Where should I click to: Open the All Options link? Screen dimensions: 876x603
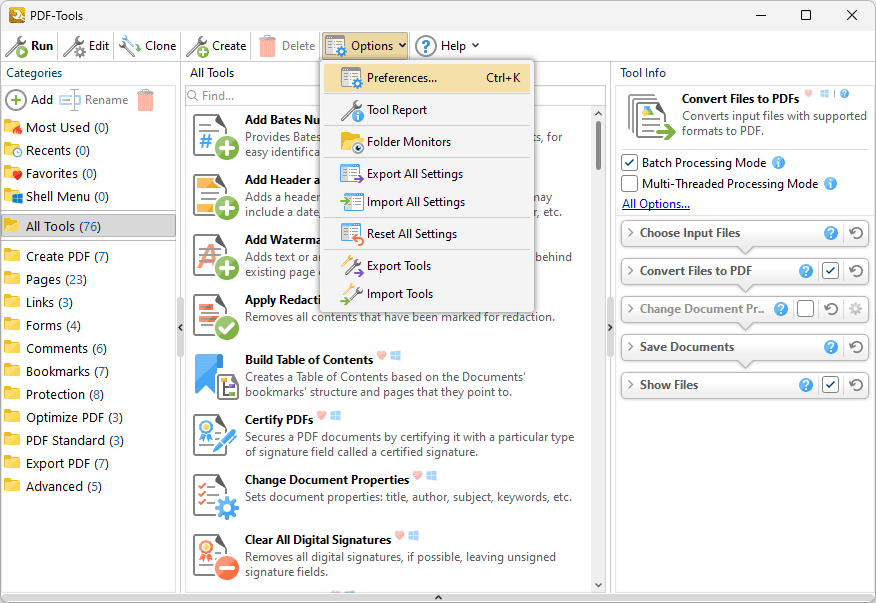pos(656,204)
